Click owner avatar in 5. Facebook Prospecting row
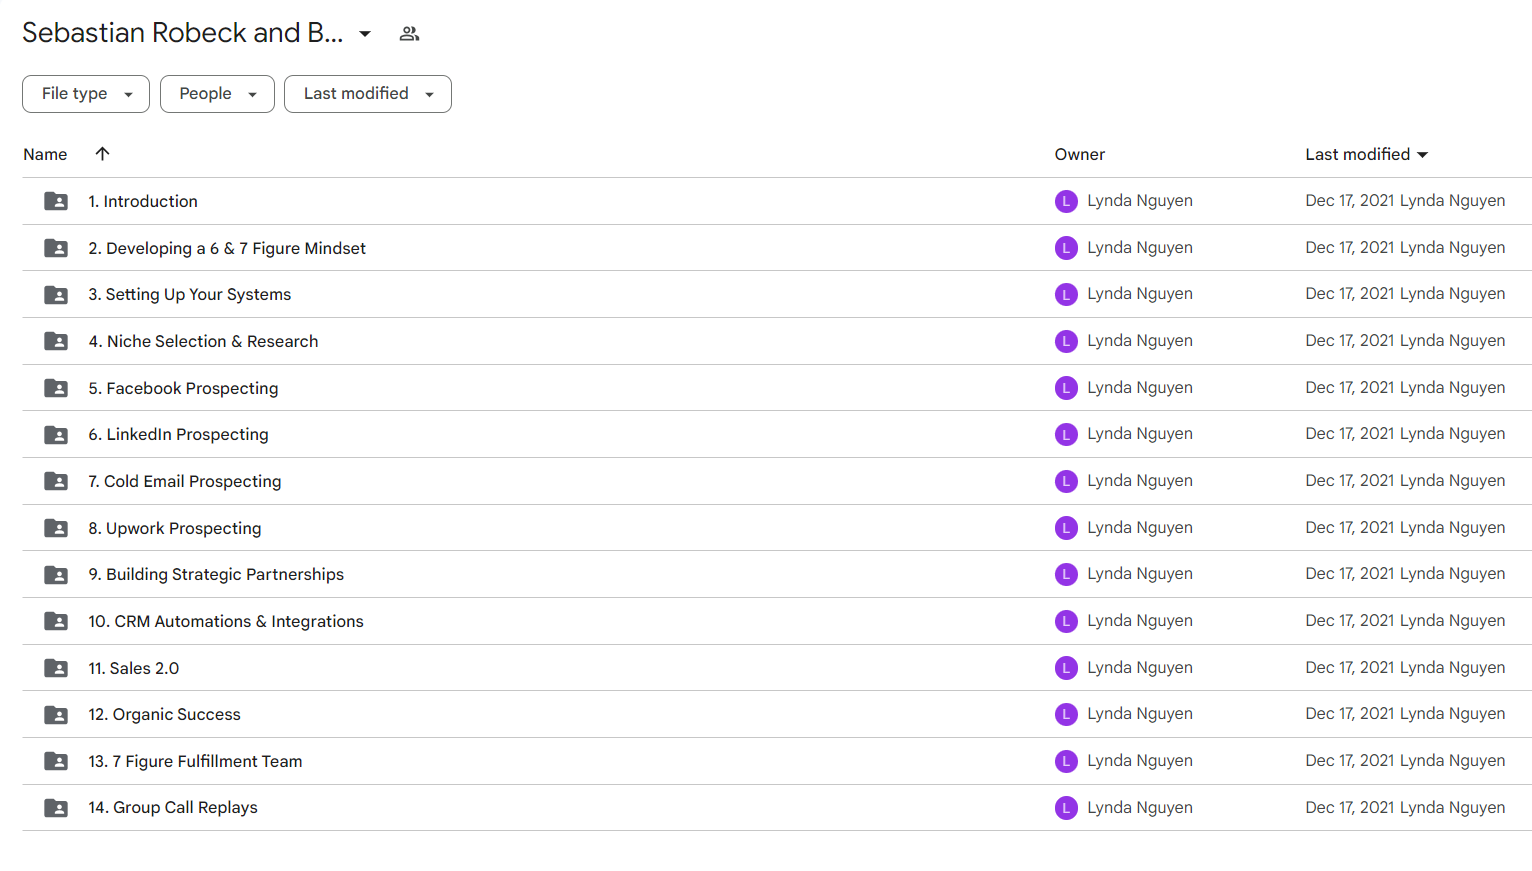Image resolution: width=1532 pixels, height=871 pixels. [x=1066, y=388]
